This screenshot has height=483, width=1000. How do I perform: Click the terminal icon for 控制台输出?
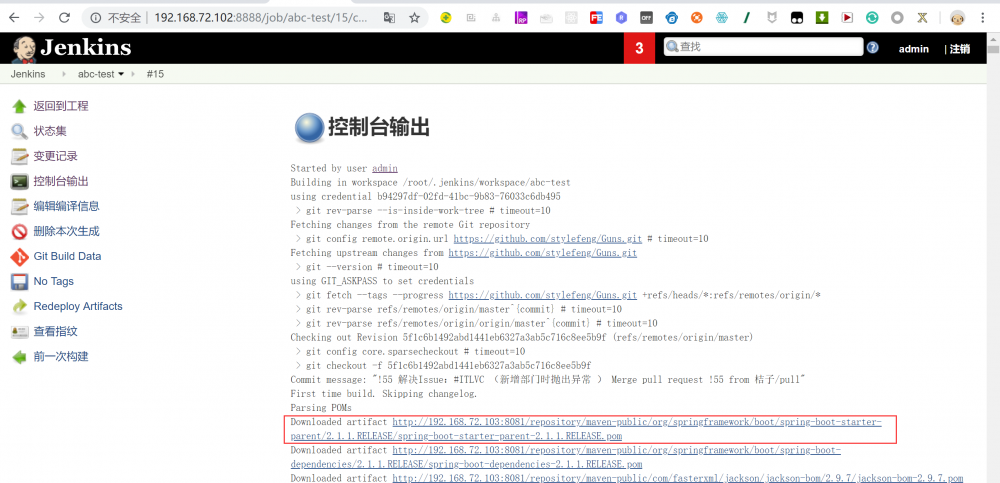[19, 181]
